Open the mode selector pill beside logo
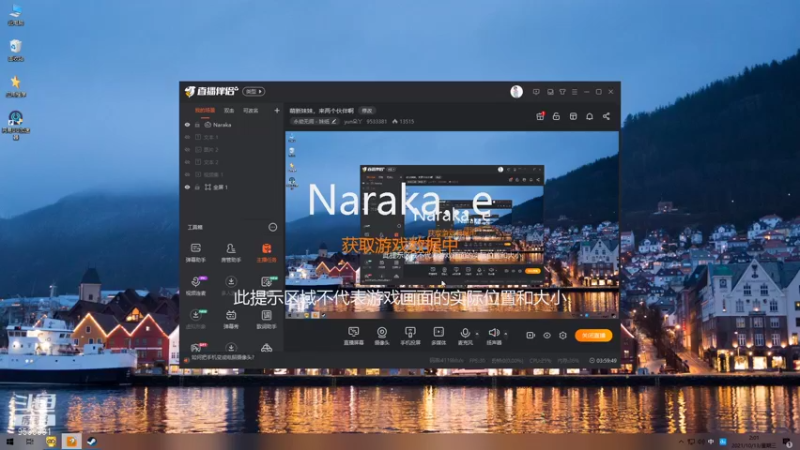Image resolution: width=800 pixels, height=450 pixels. 254,91
